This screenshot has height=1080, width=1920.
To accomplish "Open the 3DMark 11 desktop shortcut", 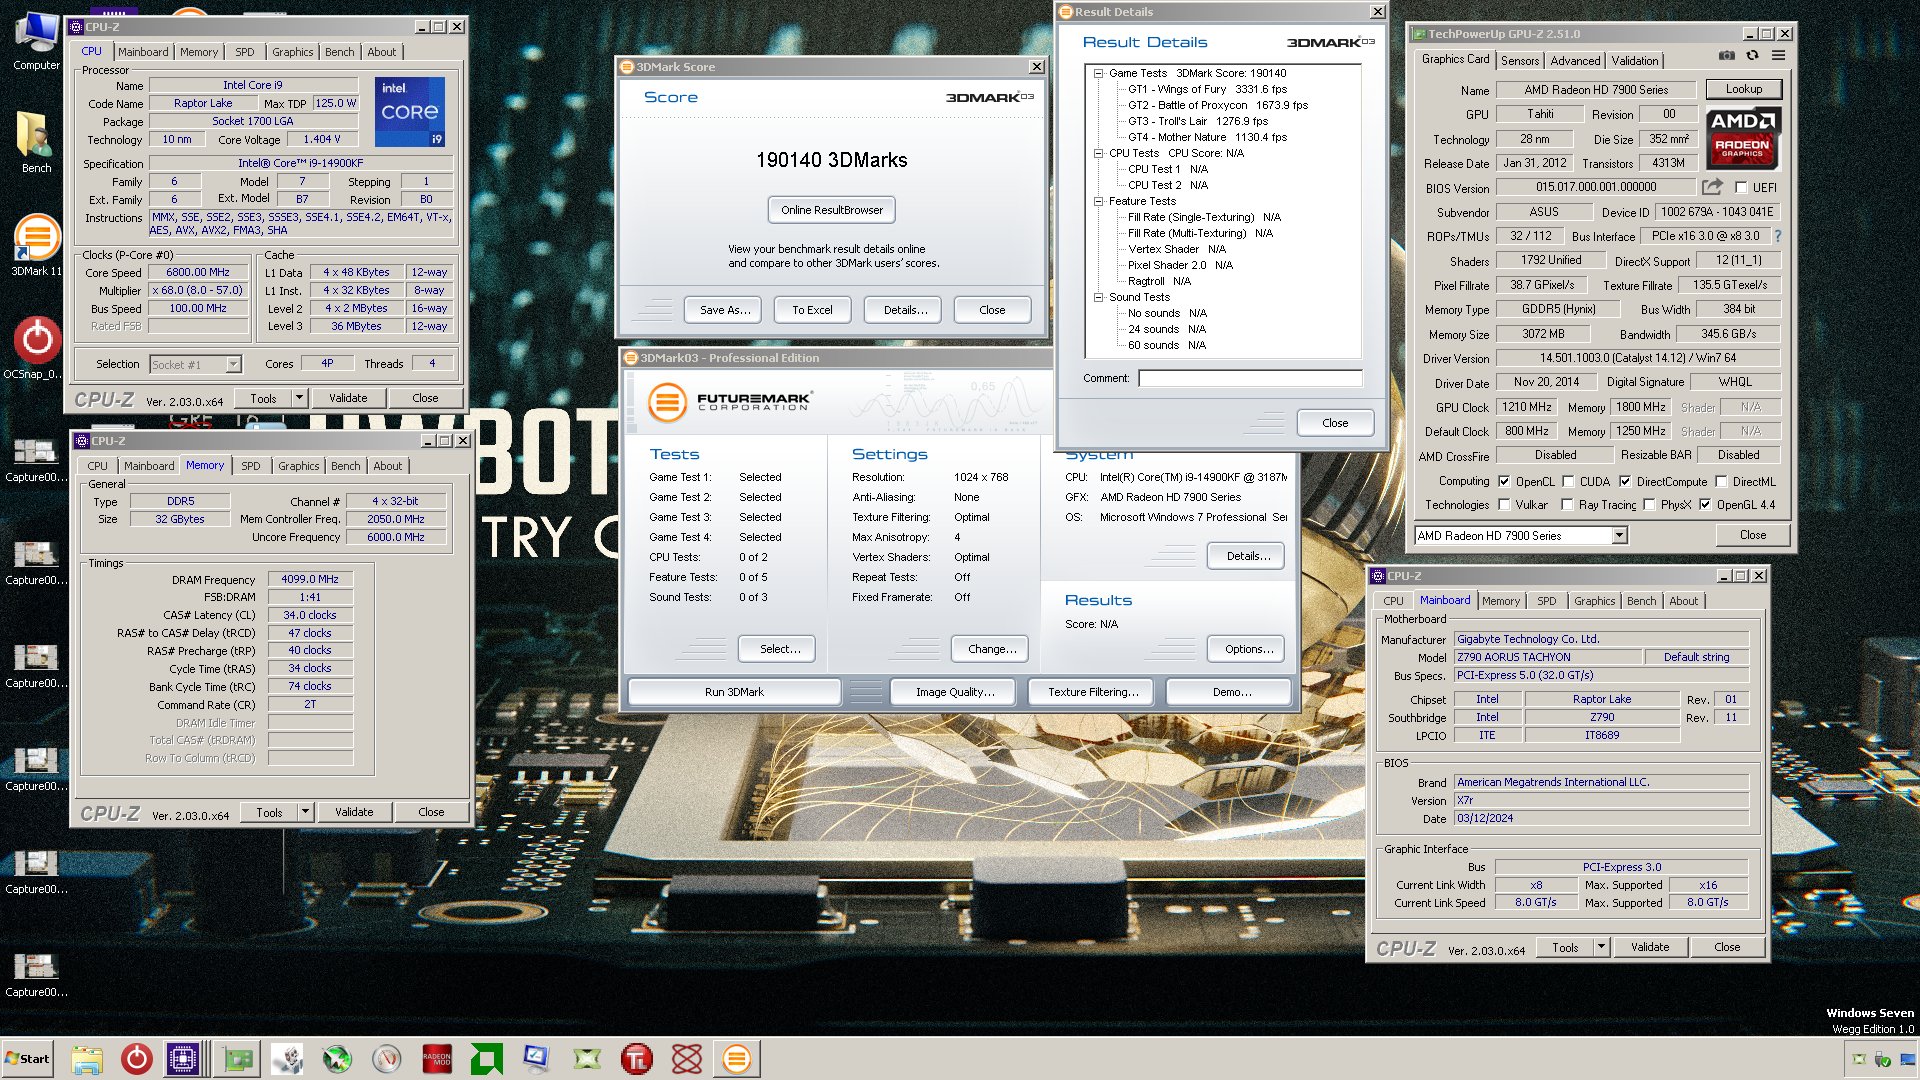I will [x=36, y=245].
